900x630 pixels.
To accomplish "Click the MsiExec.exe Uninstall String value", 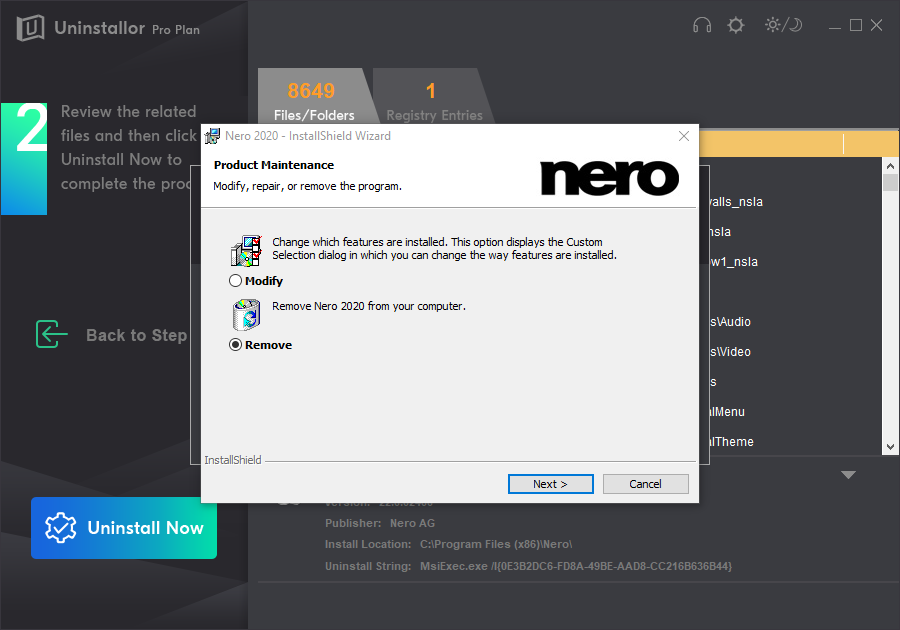I will [x=576, y=566].
